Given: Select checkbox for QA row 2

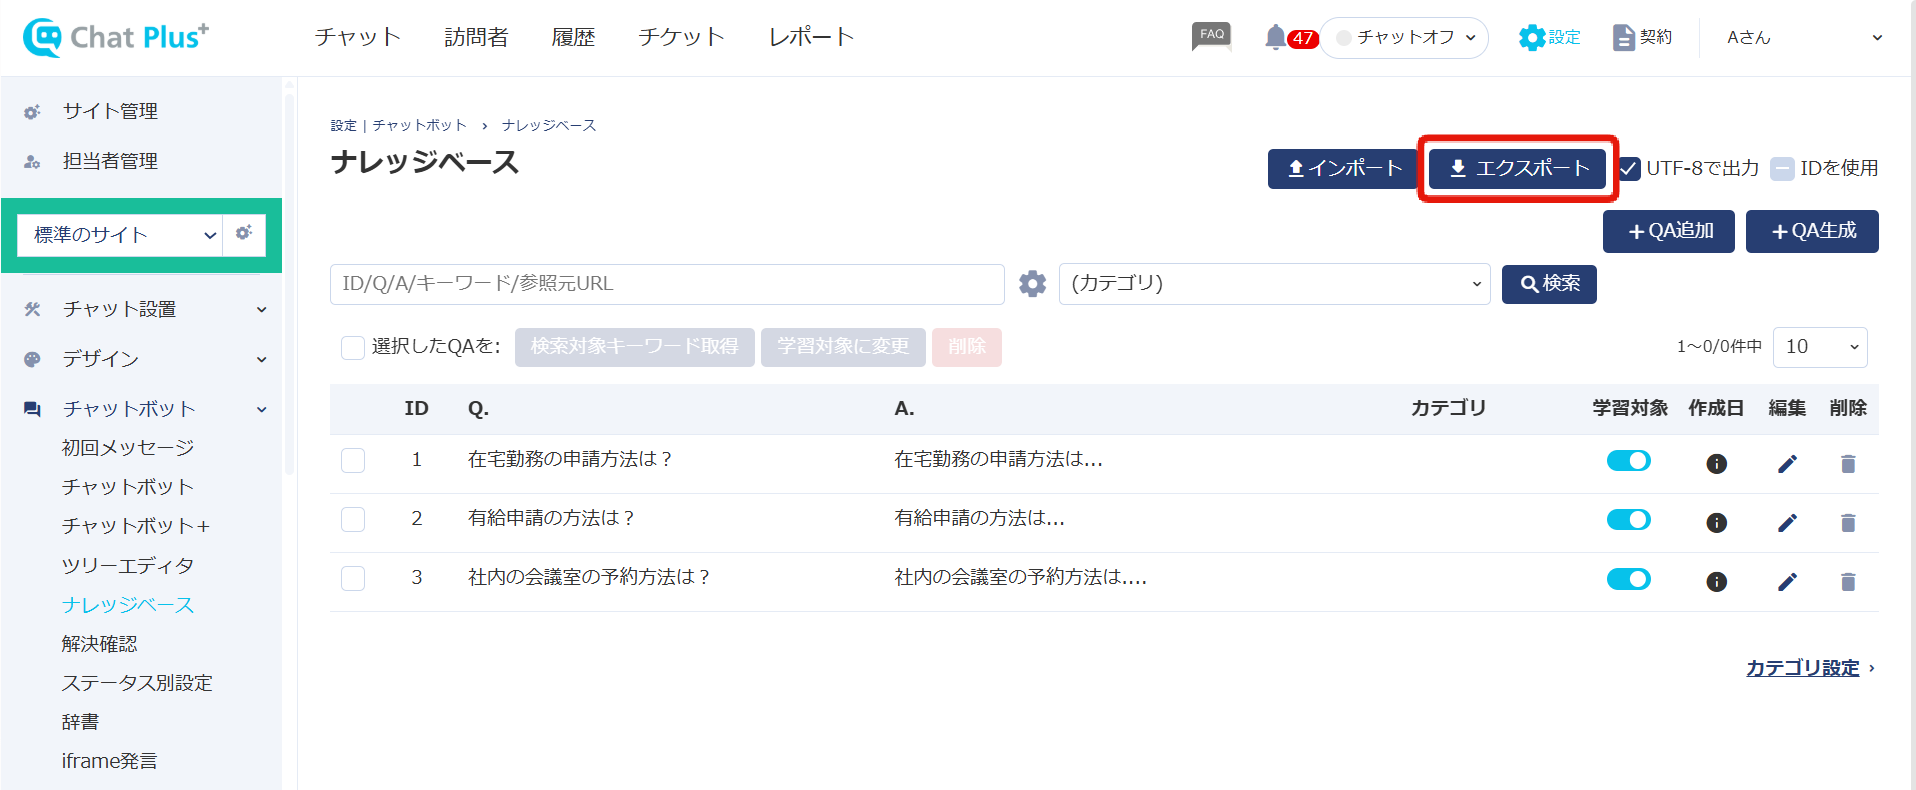Looking at the screenshot, I should pyautogui.click(x=353, y=519).
